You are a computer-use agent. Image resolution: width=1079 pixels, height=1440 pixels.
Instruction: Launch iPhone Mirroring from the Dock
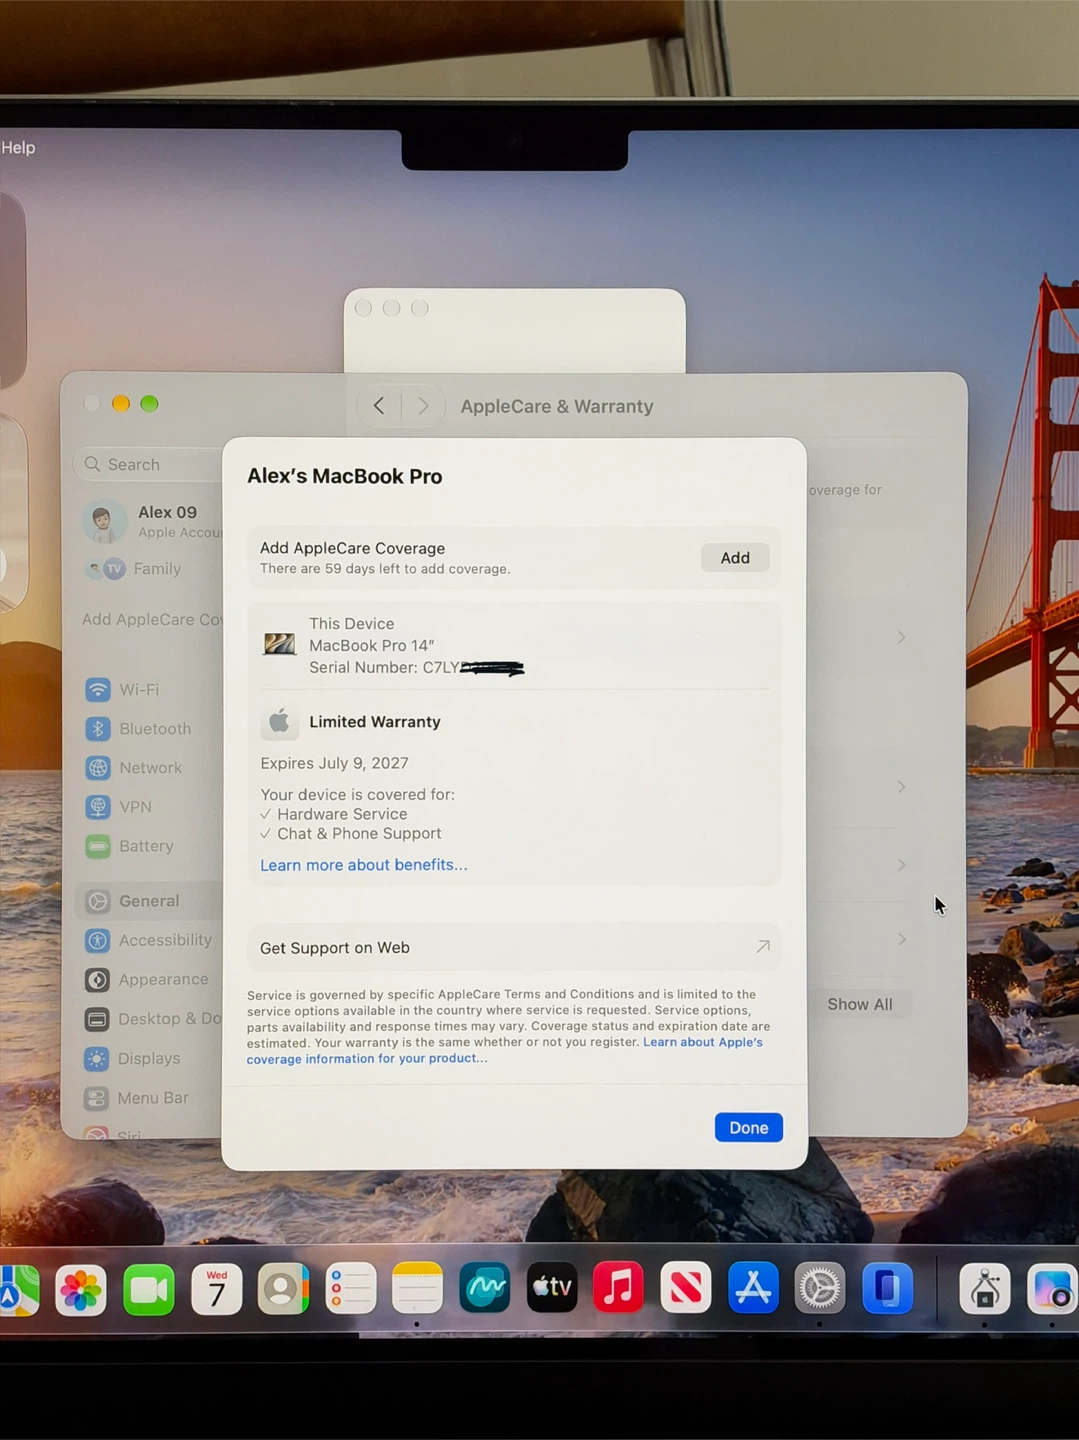point(888,1288)
